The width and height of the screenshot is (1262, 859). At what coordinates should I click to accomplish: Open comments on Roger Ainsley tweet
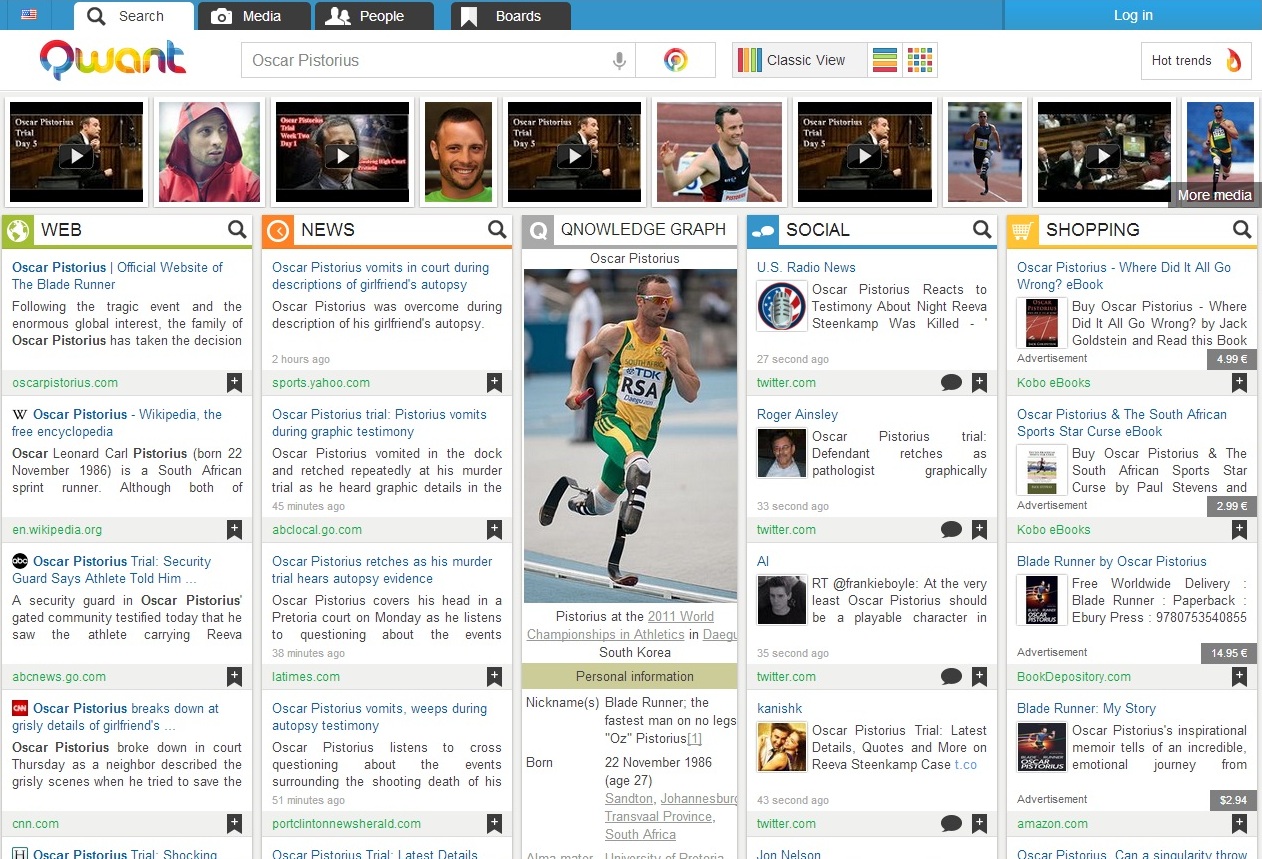coord(951,529)
